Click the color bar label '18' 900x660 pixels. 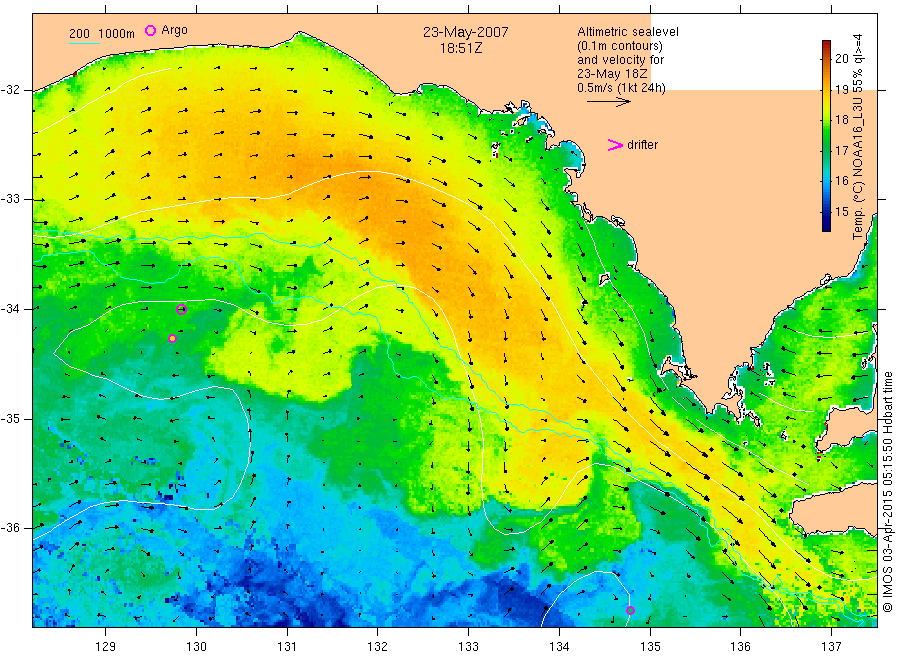(841, 120)
